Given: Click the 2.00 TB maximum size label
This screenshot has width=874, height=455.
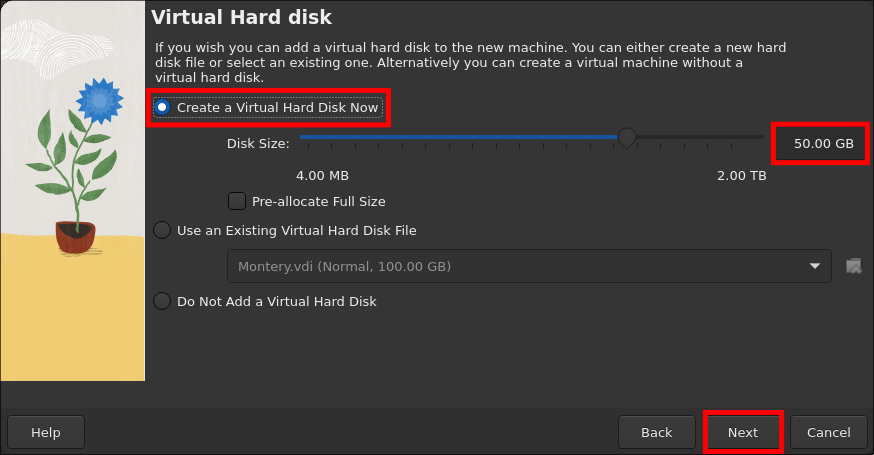Looking at the screenshot, I should pyautogui.click(x=741, y=176).
